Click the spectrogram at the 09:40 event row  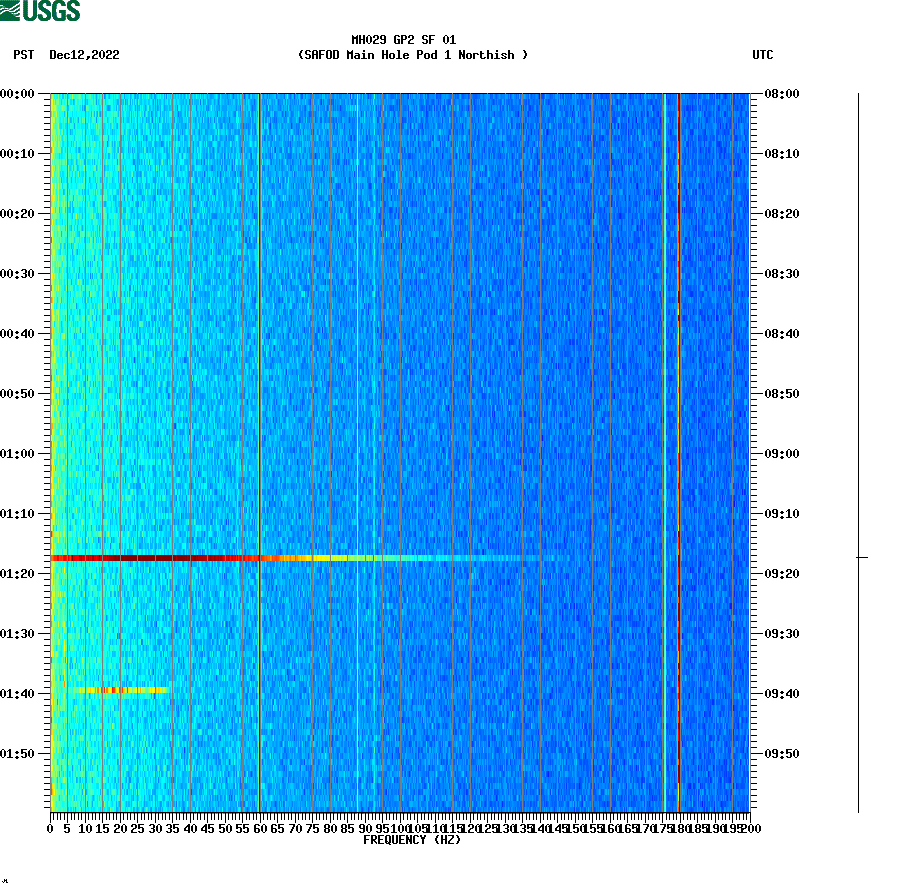[400, 690]
